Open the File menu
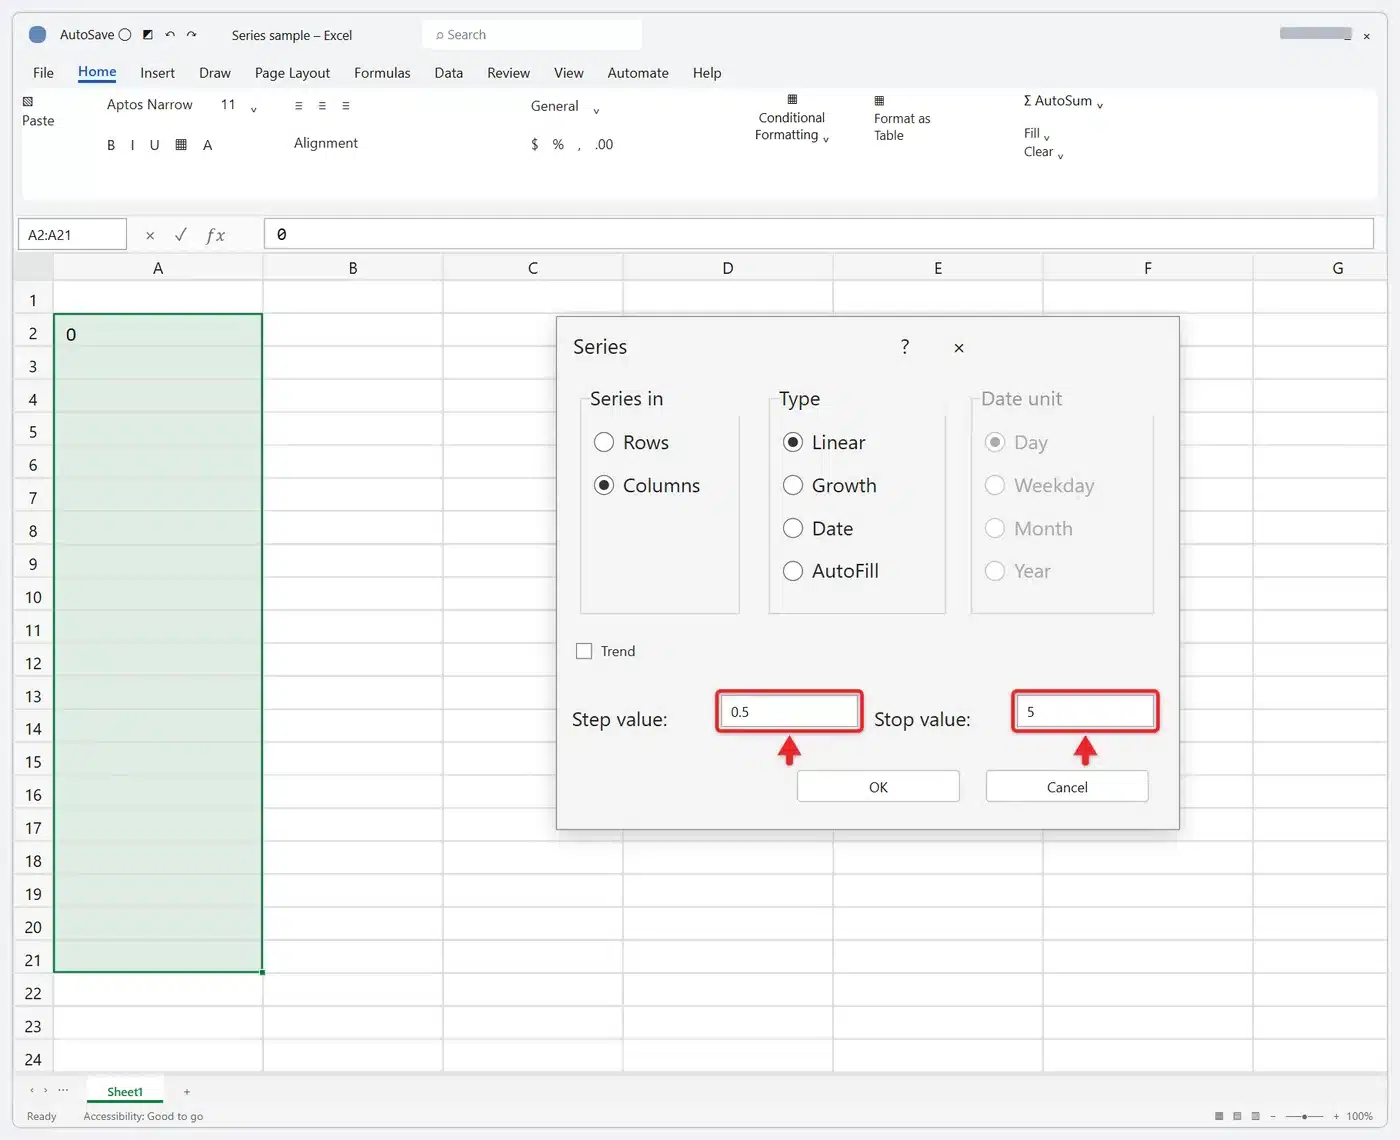Screen dimensions: 1400x1140 (x=43, y=73)
